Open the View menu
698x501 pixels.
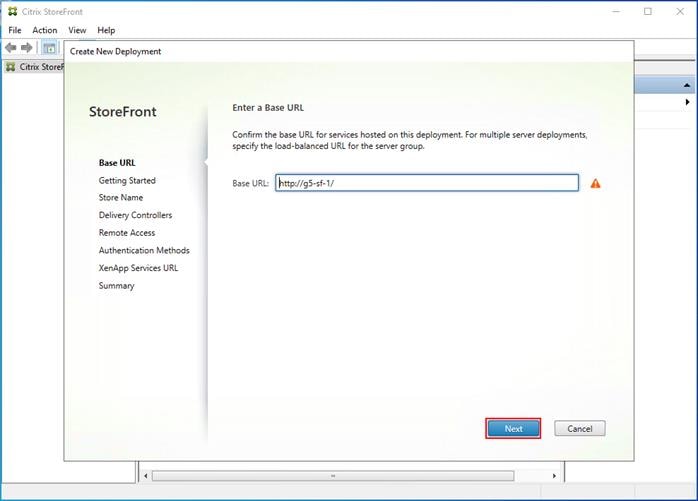77,30
